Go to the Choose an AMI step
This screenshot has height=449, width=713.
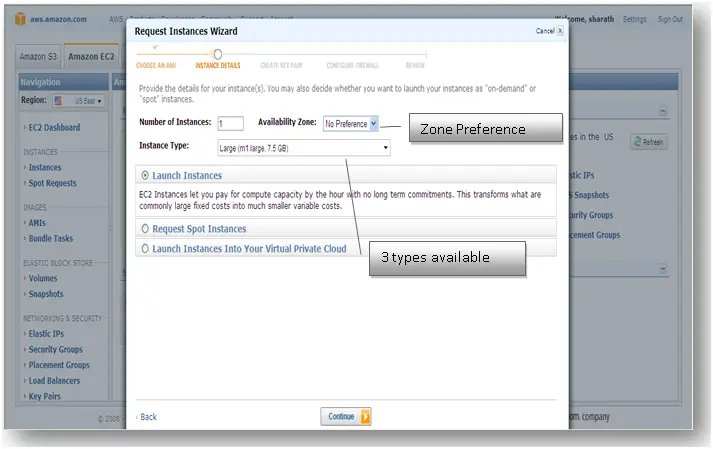(x=156, y=66)
